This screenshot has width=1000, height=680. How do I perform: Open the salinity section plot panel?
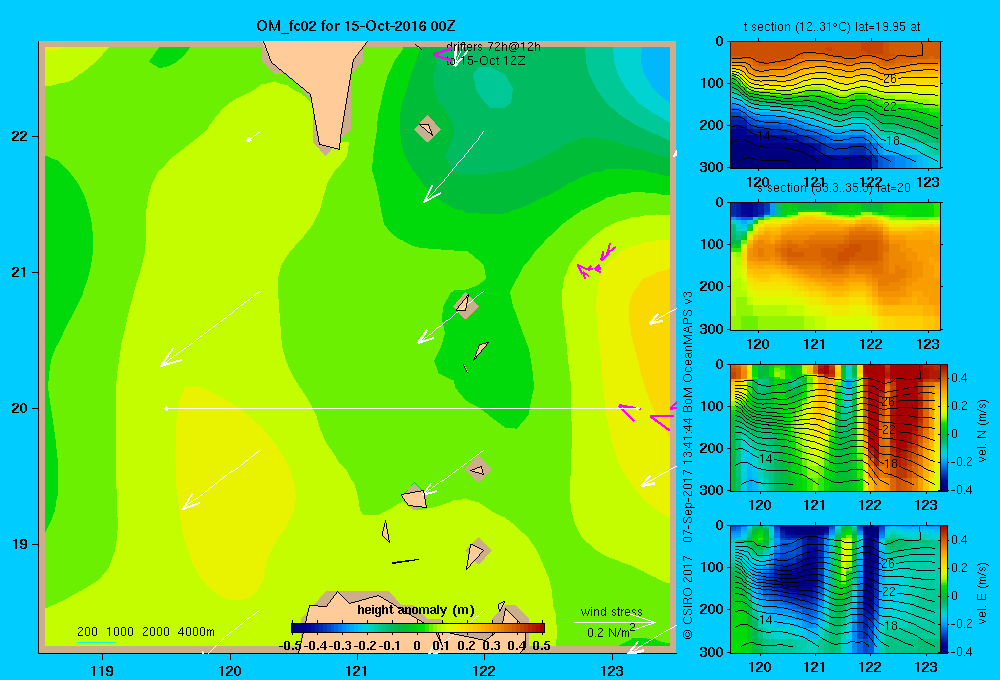pos(835,266)
